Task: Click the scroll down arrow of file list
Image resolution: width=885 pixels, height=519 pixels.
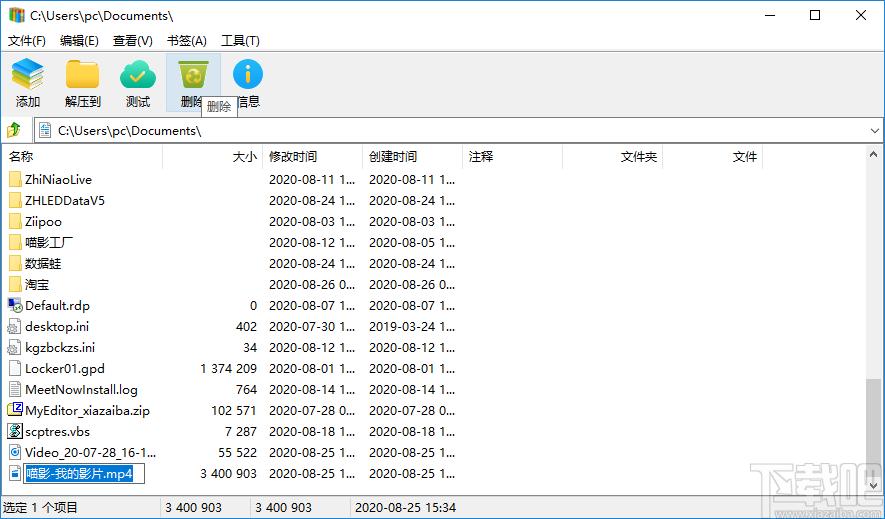Action: point(874,484)
